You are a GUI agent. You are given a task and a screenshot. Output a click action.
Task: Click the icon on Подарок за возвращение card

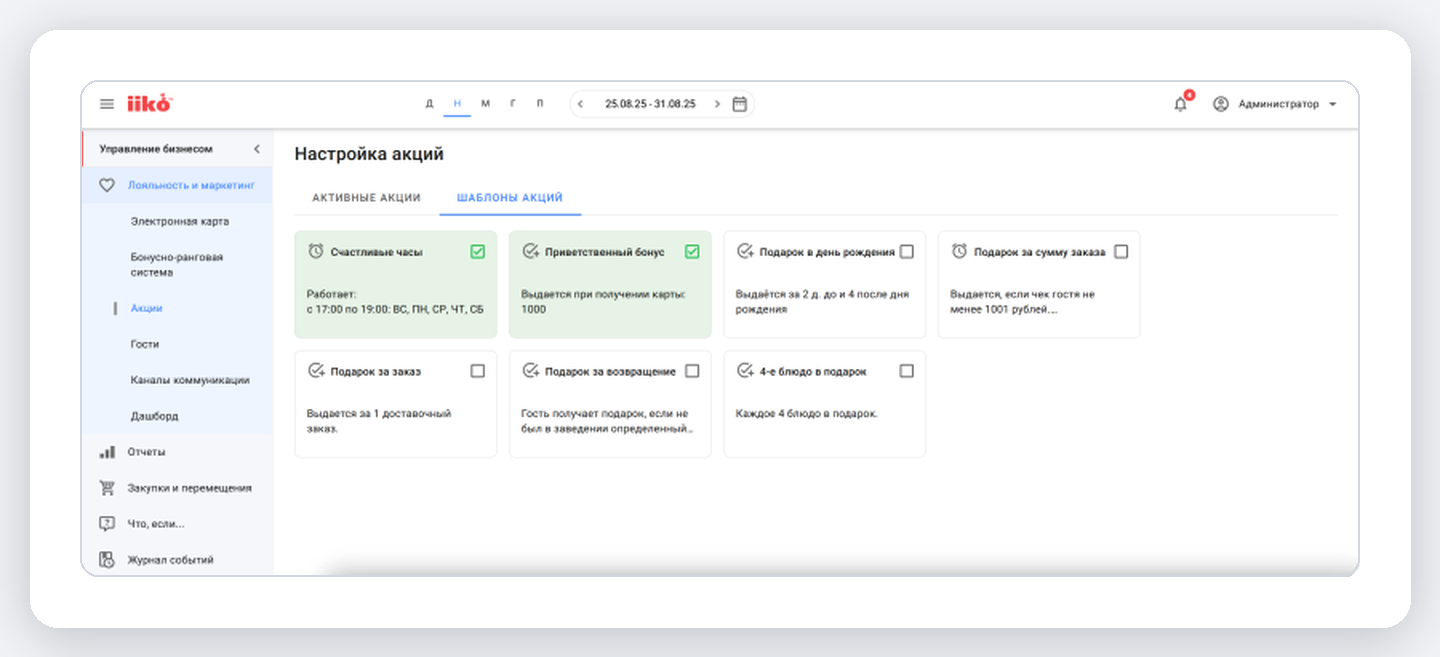coord(531,371)
